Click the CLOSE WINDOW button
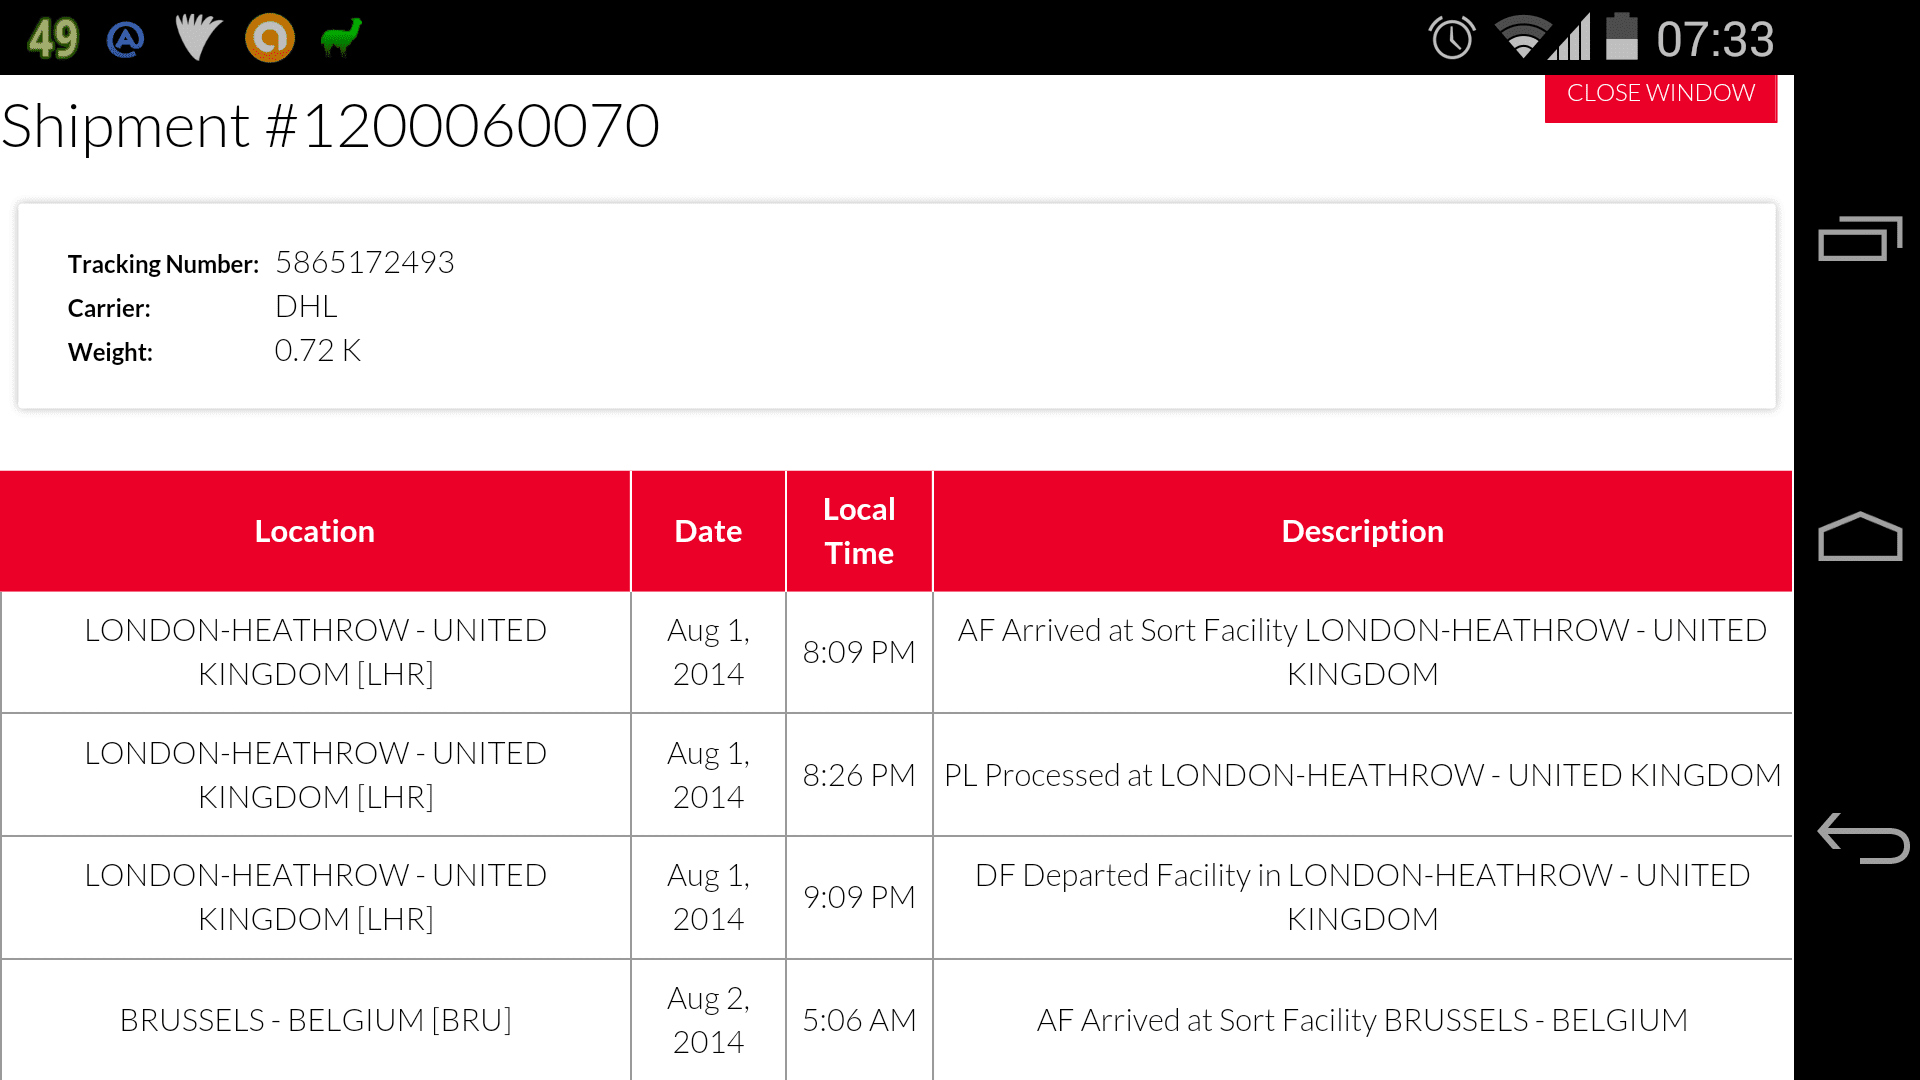The width and height of the screenshot is (1920, 1080). [x=1660, y=96]
